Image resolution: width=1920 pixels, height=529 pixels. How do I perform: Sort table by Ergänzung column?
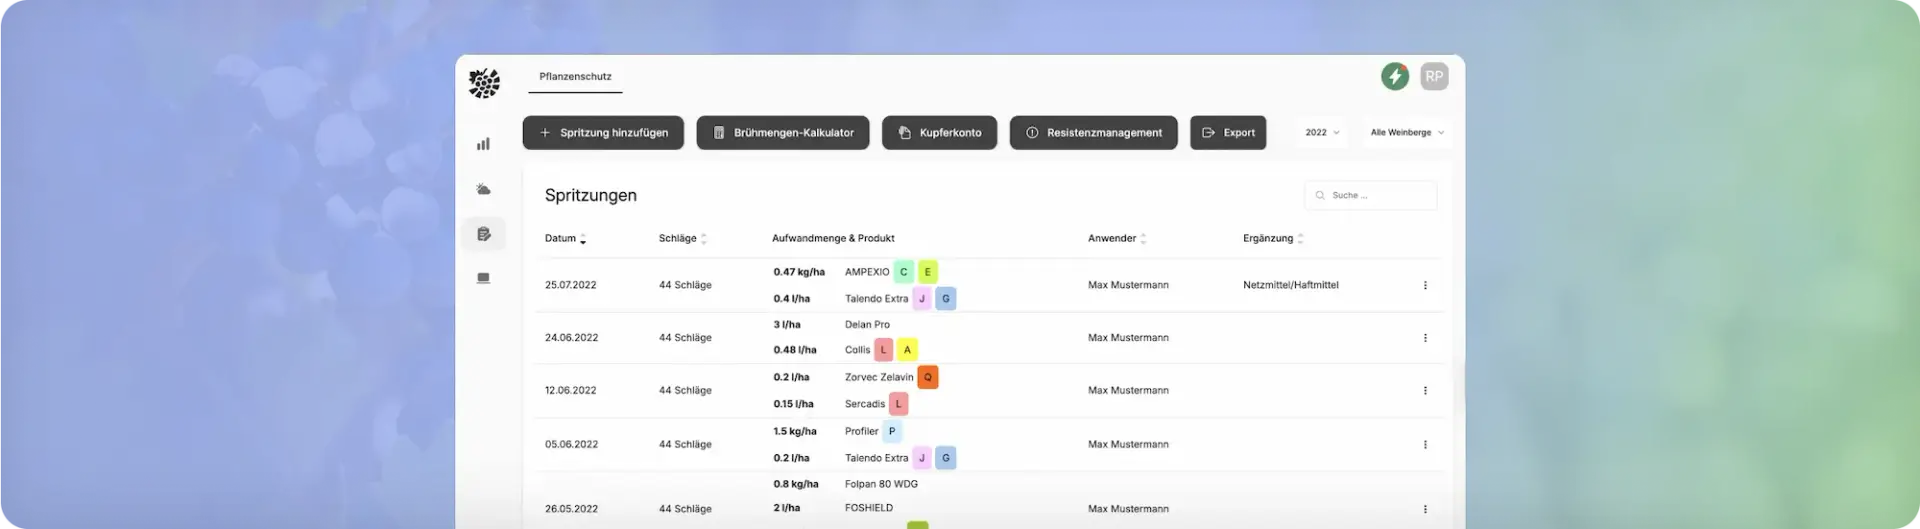[1273, 239]
